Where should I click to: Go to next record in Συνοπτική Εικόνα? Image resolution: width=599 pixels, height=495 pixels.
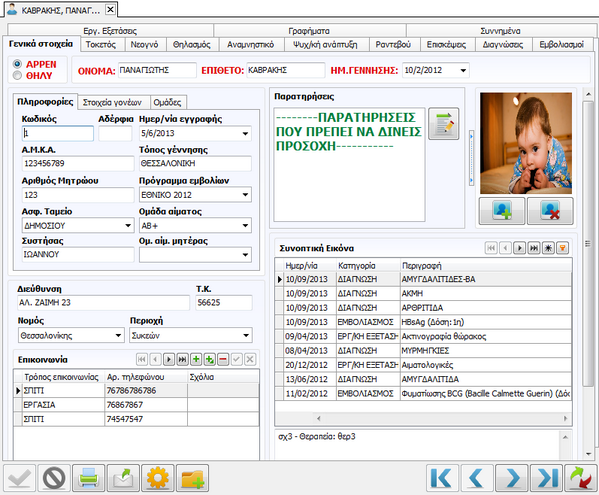520,248
